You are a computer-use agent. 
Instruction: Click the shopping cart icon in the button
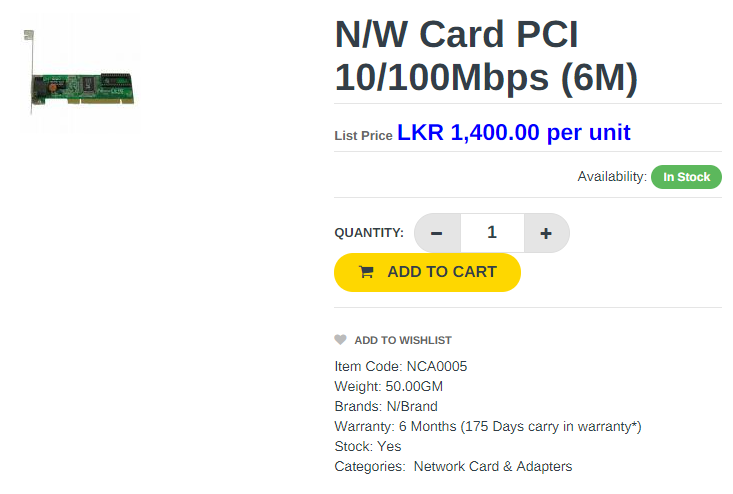[x=366, y=272]
